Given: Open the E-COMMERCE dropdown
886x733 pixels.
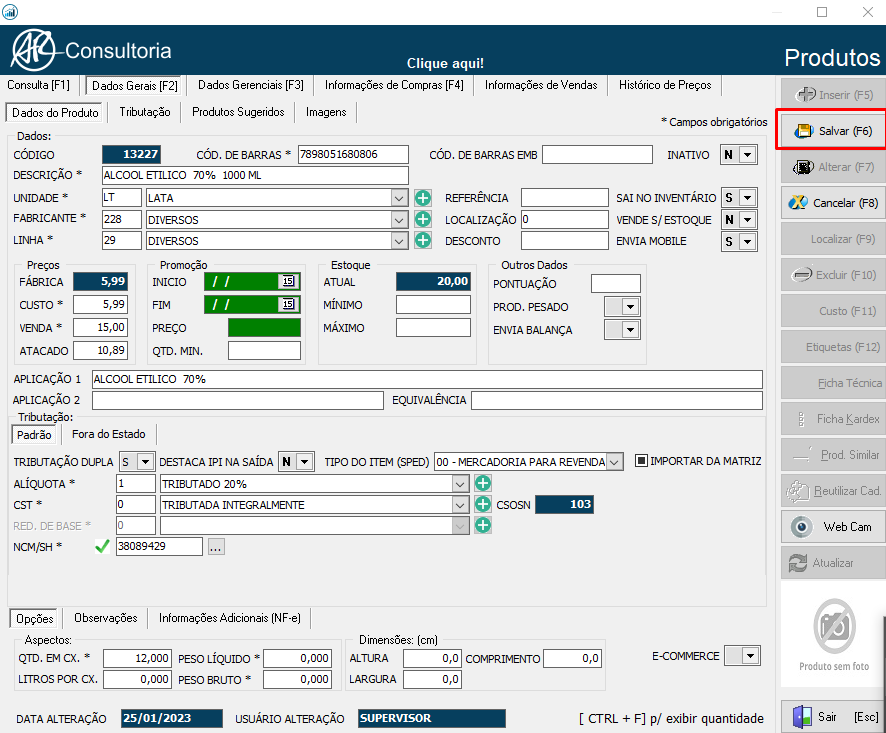Looking at the screenshot, I should pyautogui.click(x=751, y=656).
